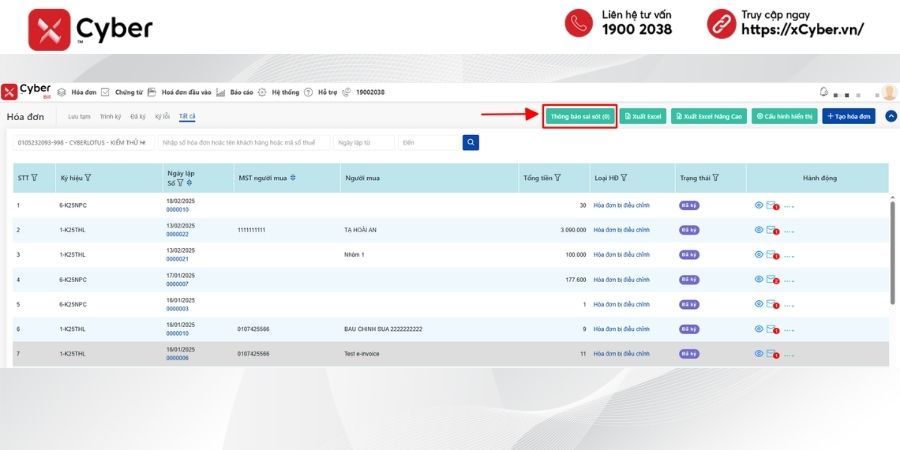The height and width of the screenshot is (450, 900).
Task: Click eye icon for invoice 0000007
Action: click(x=758, y=279)
